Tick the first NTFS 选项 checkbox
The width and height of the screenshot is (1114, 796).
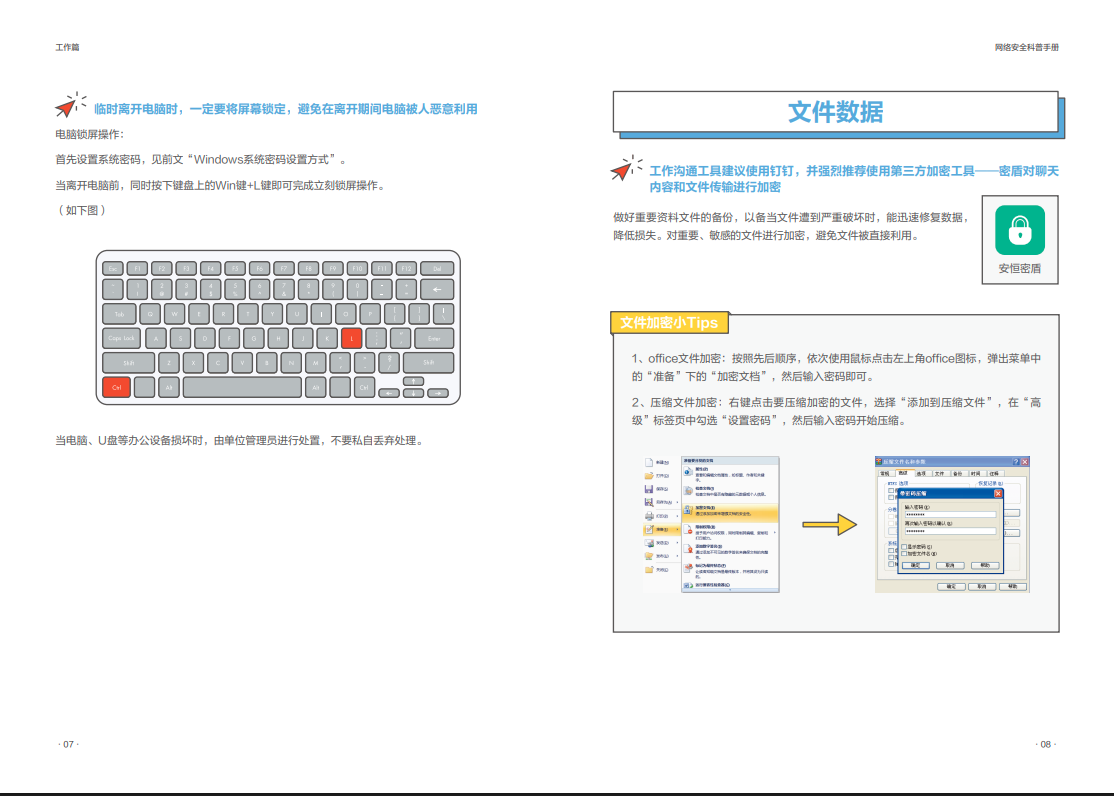[x=891, y=490]
